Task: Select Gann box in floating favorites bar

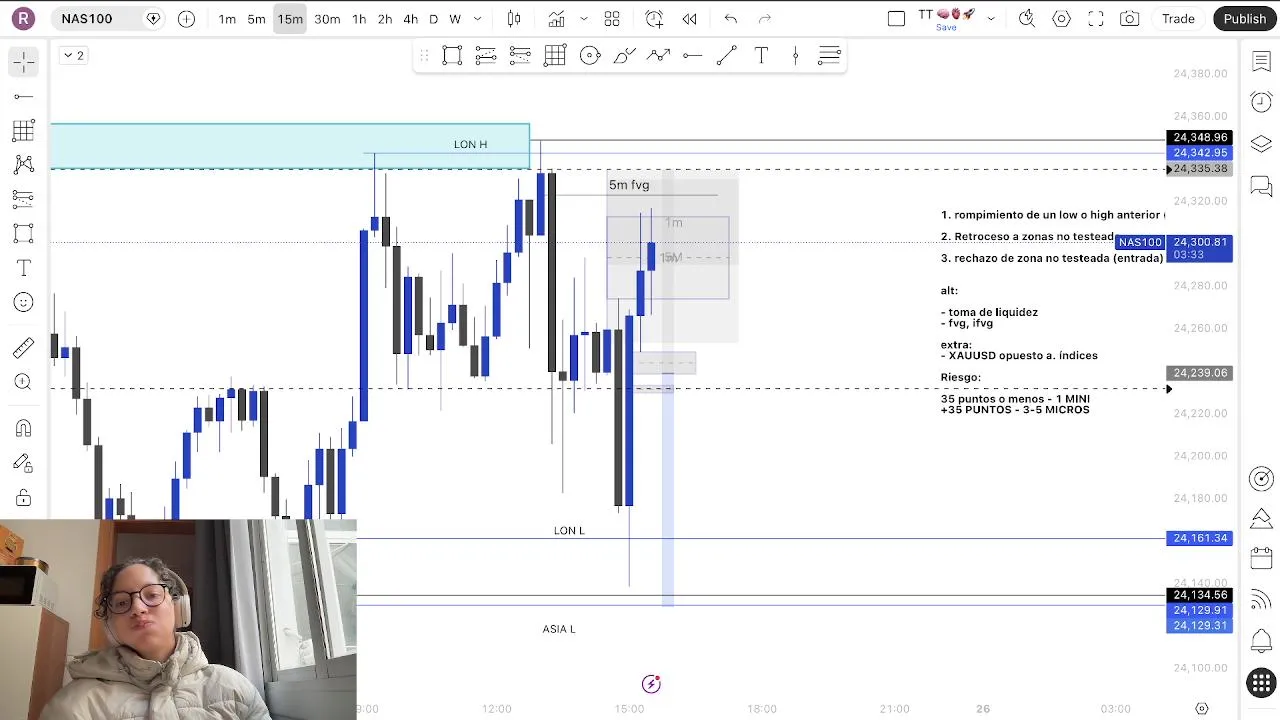Action: [555, 56]
